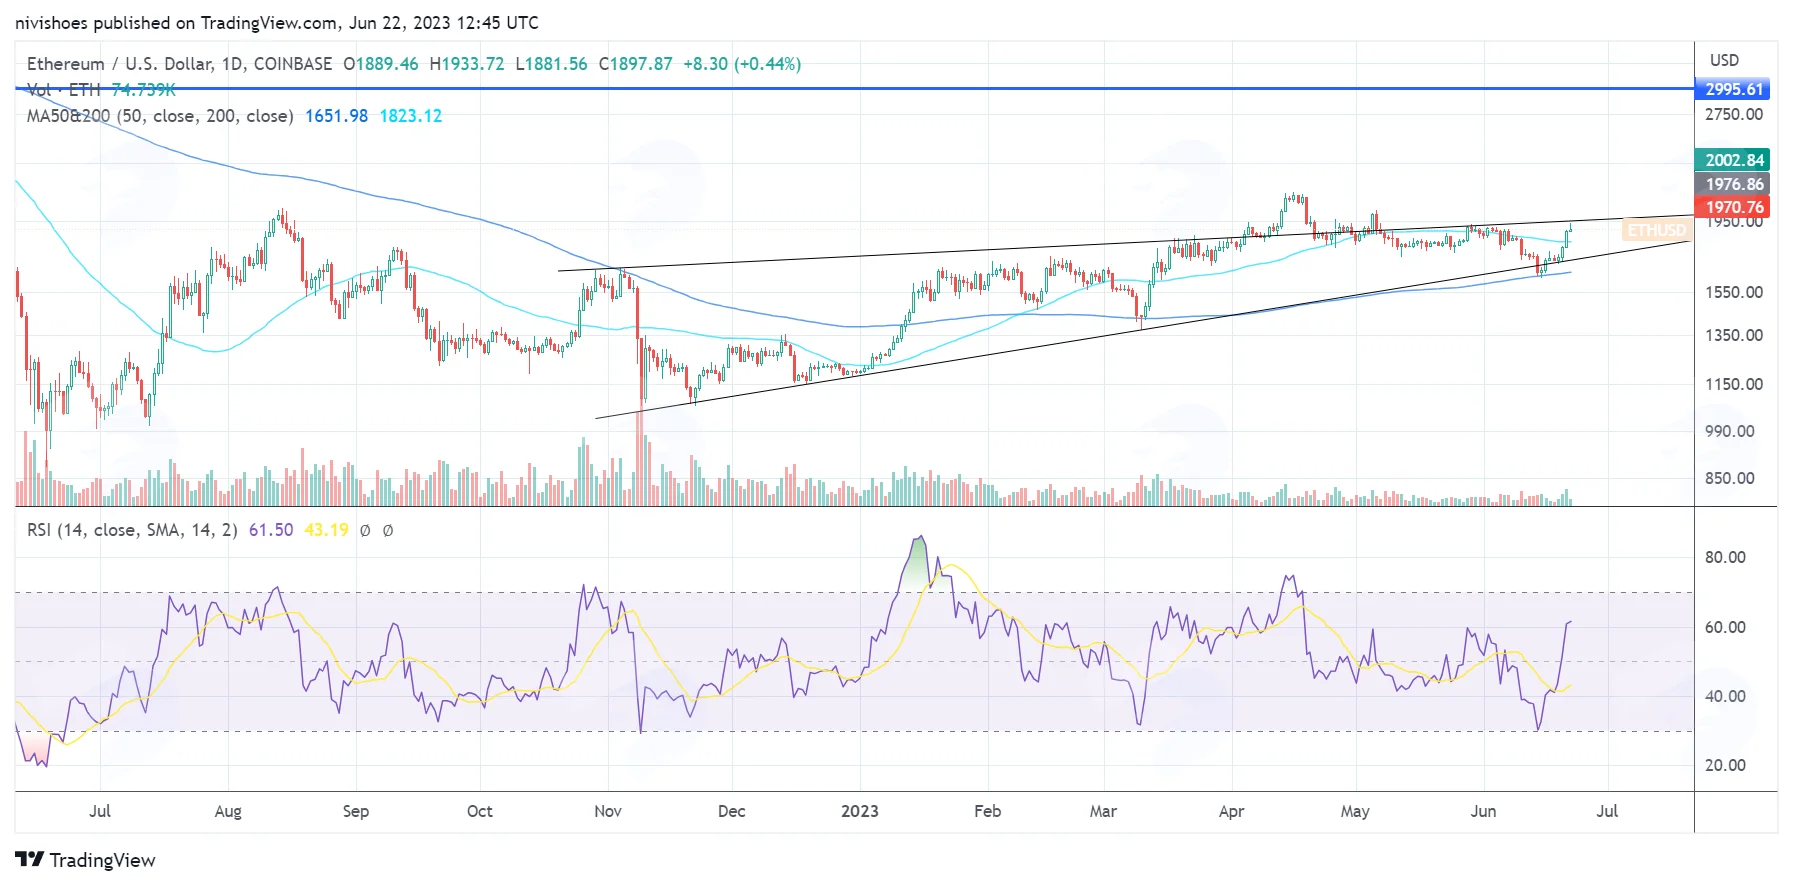
Task: Click the green 2002.84 price tag
Action: click(1734, 160)
